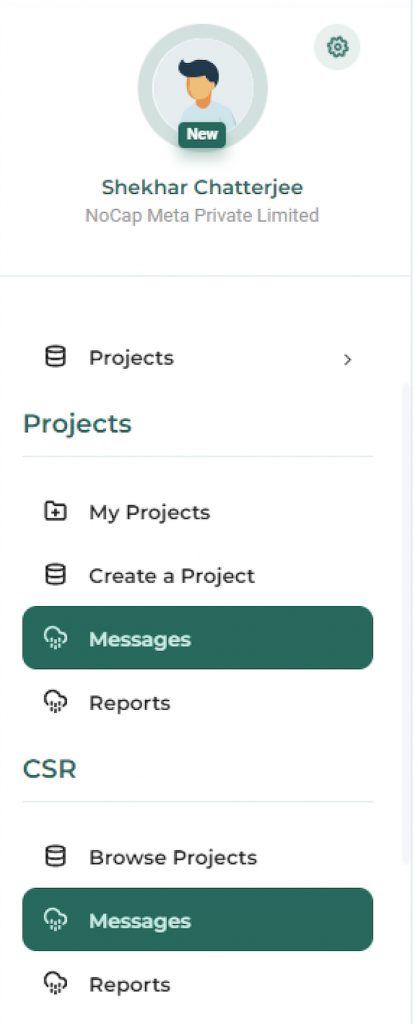Click database icon next to Browse Projects

point(55,857)
